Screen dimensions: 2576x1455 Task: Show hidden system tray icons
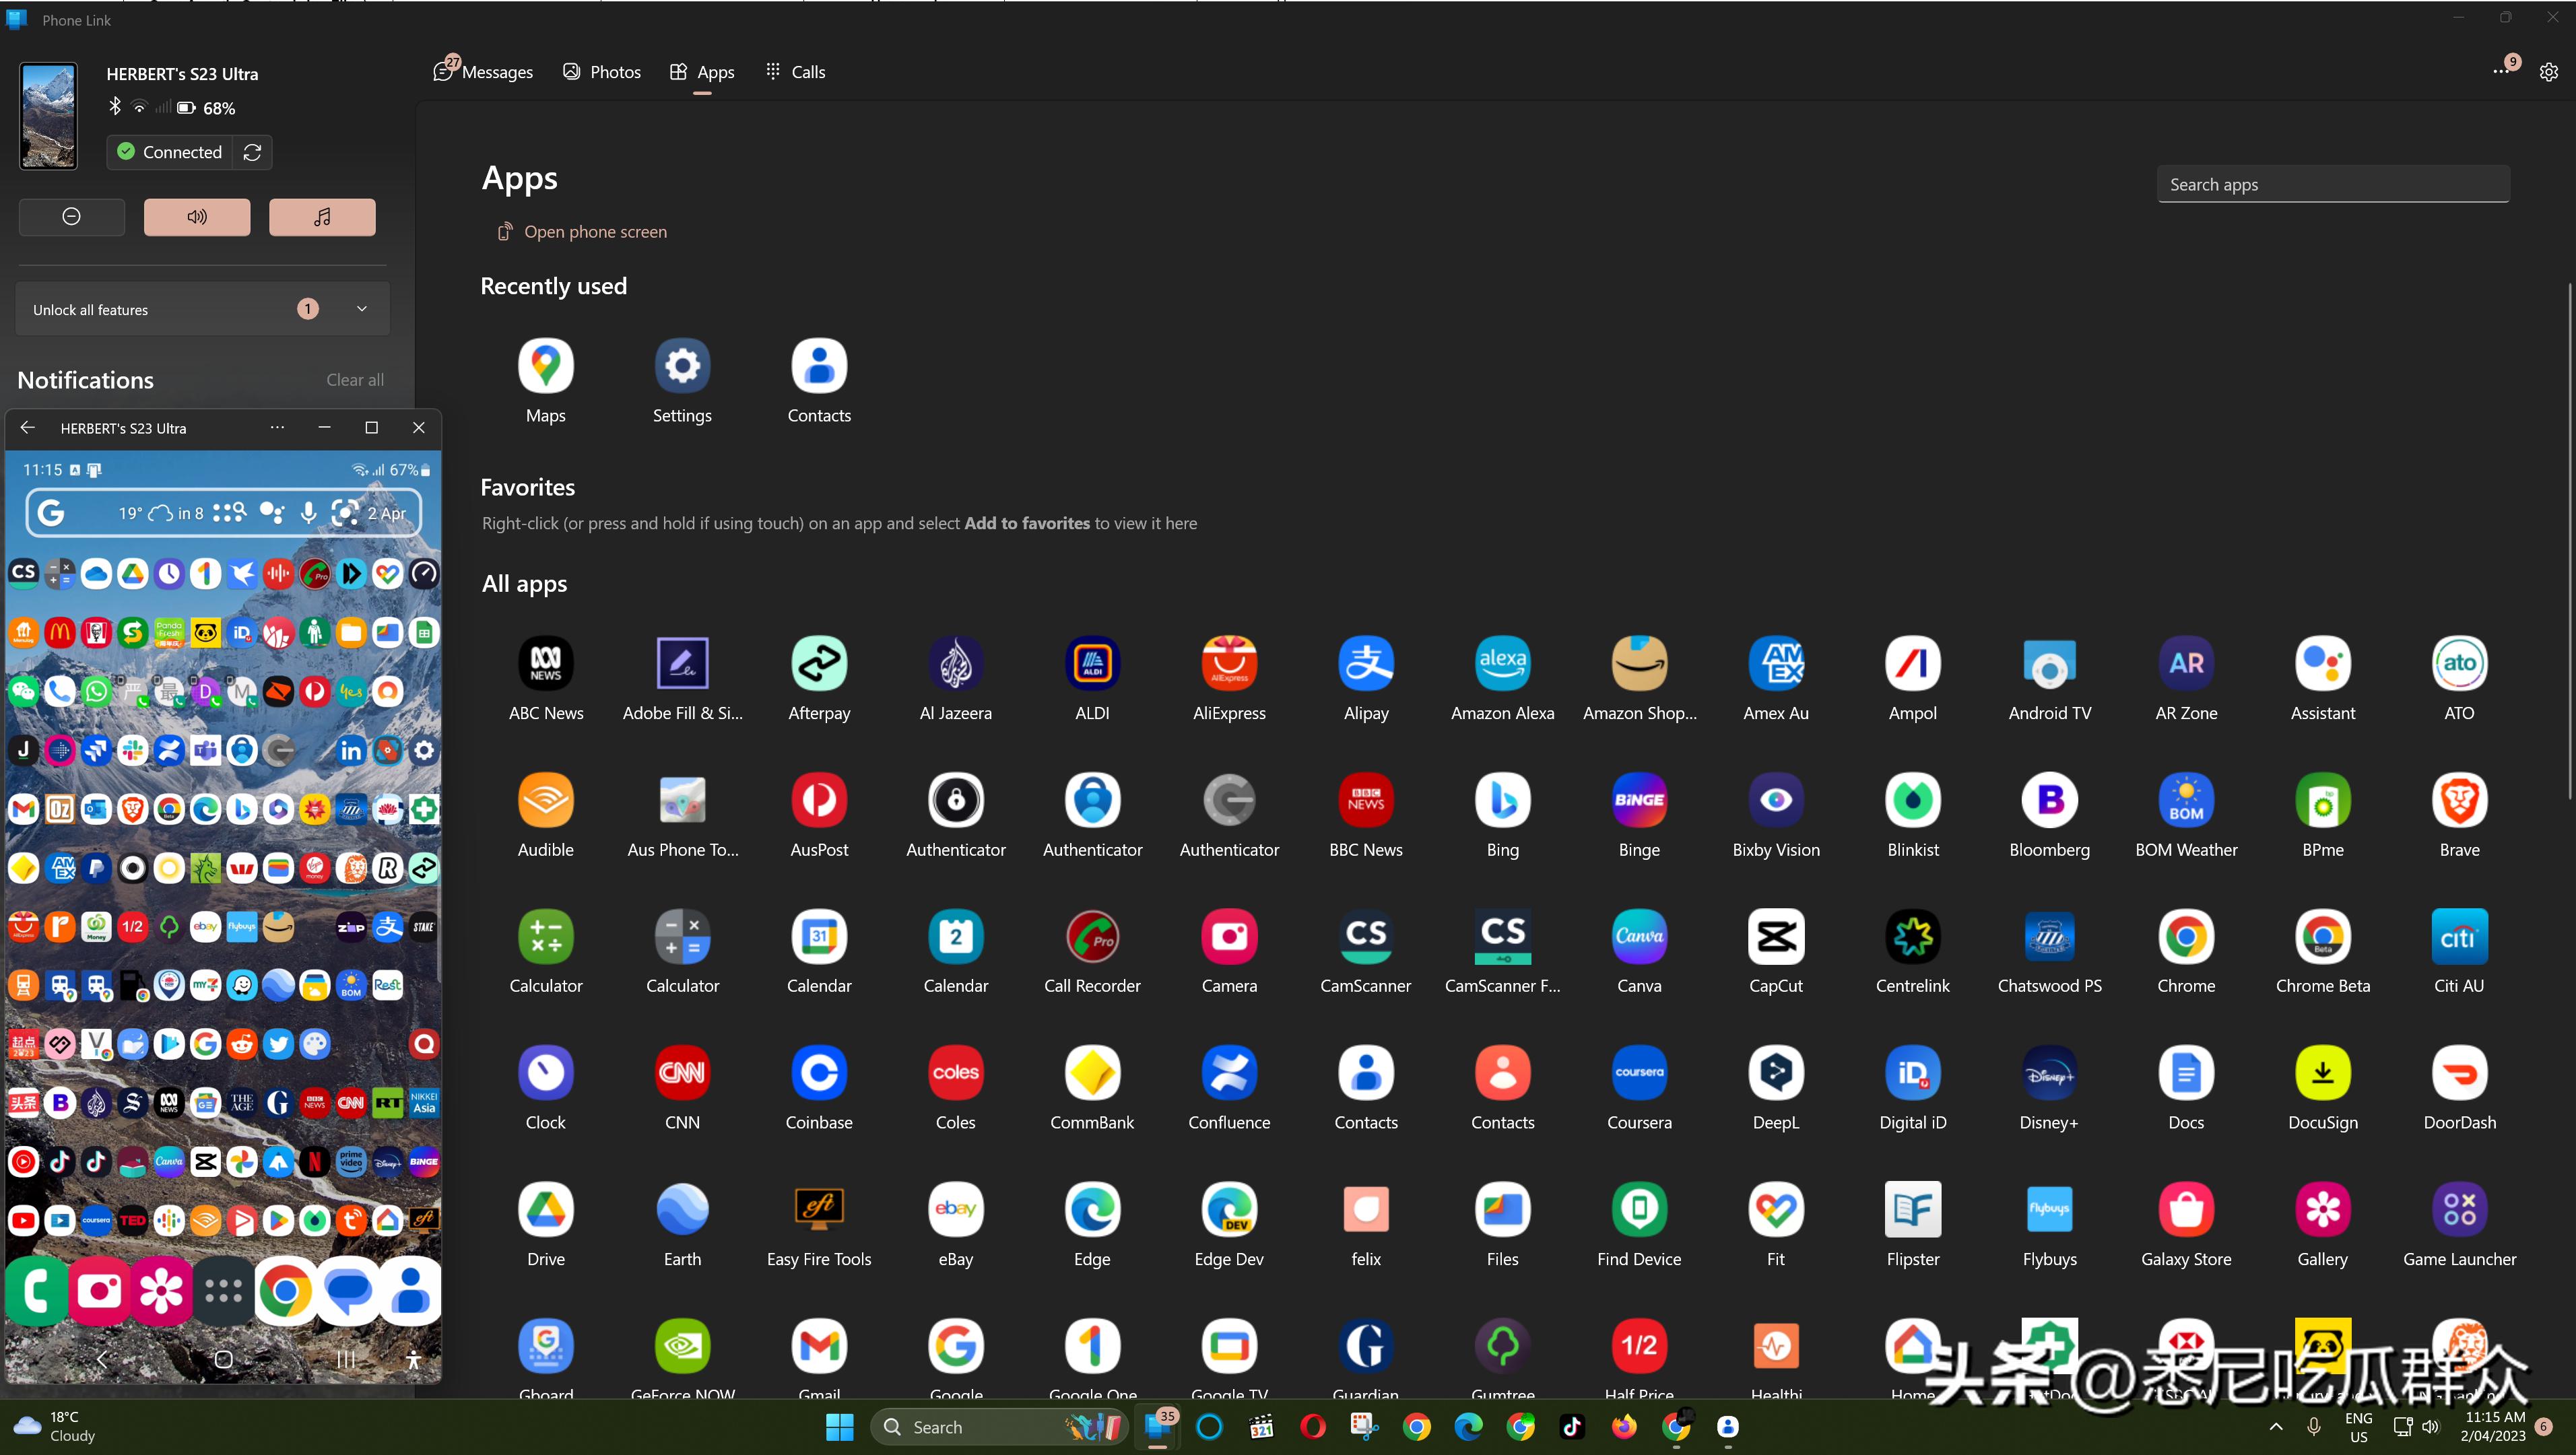[x=2276, y=1427]
